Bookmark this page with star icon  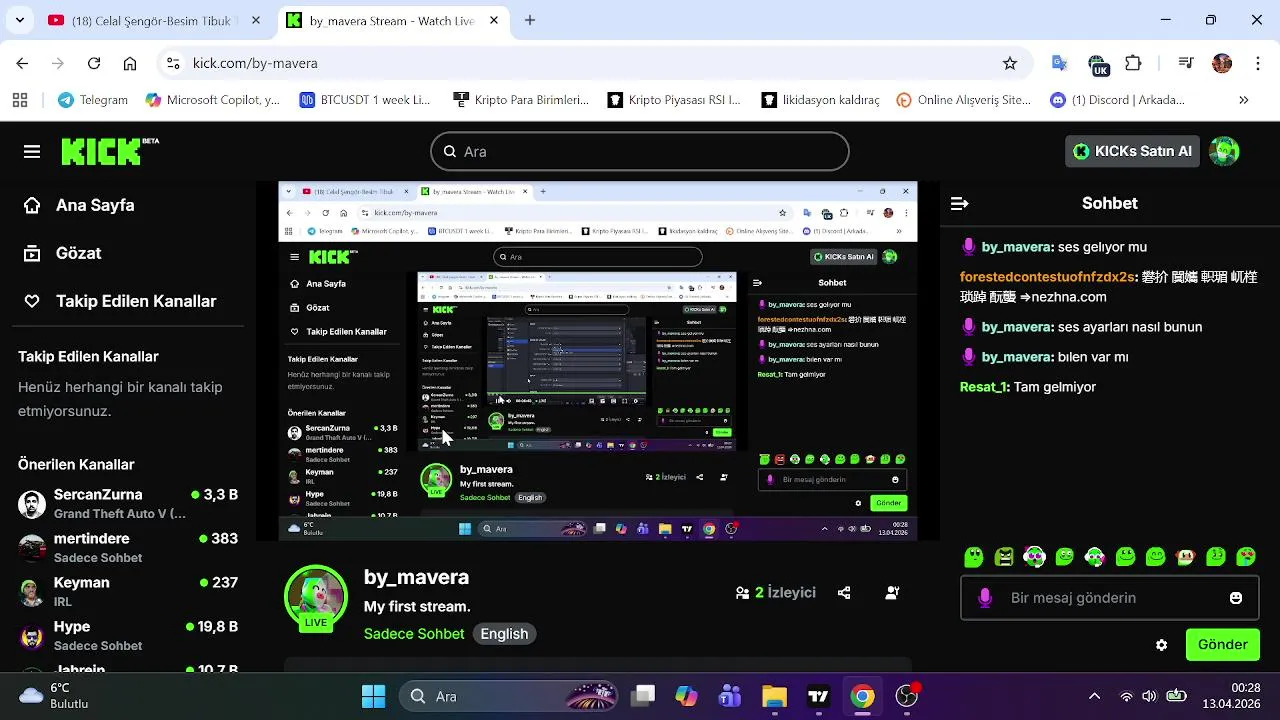click(x=1010, y=63)
